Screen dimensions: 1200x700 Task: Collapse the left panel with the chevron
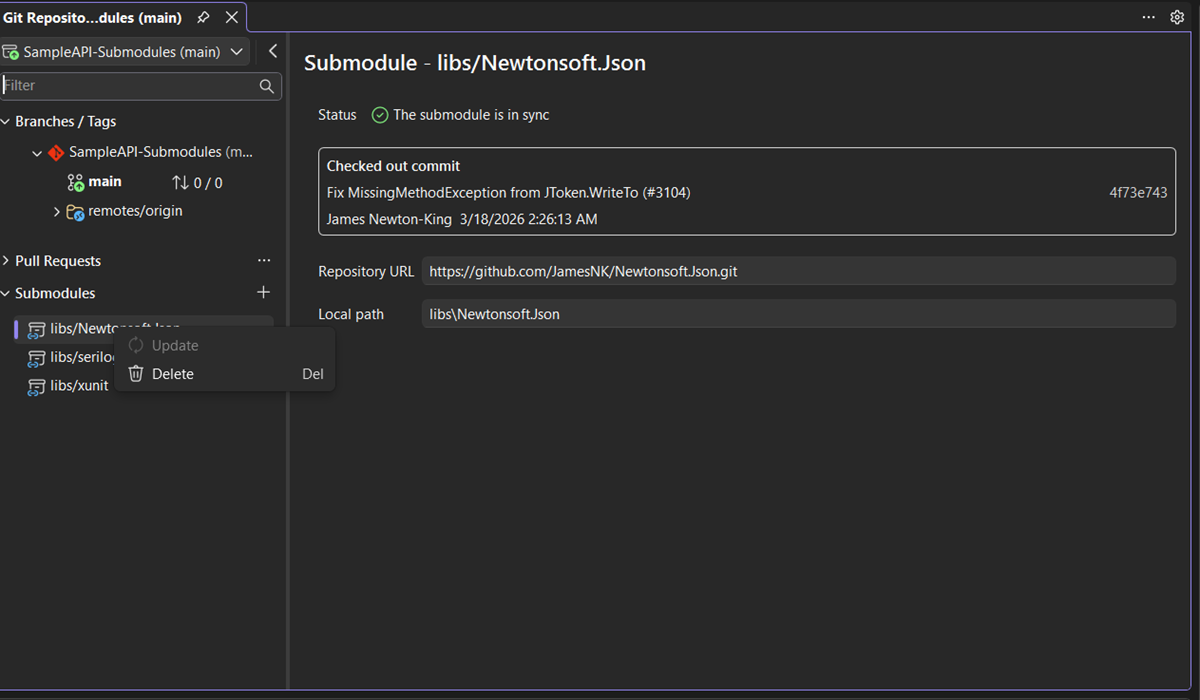272,51
